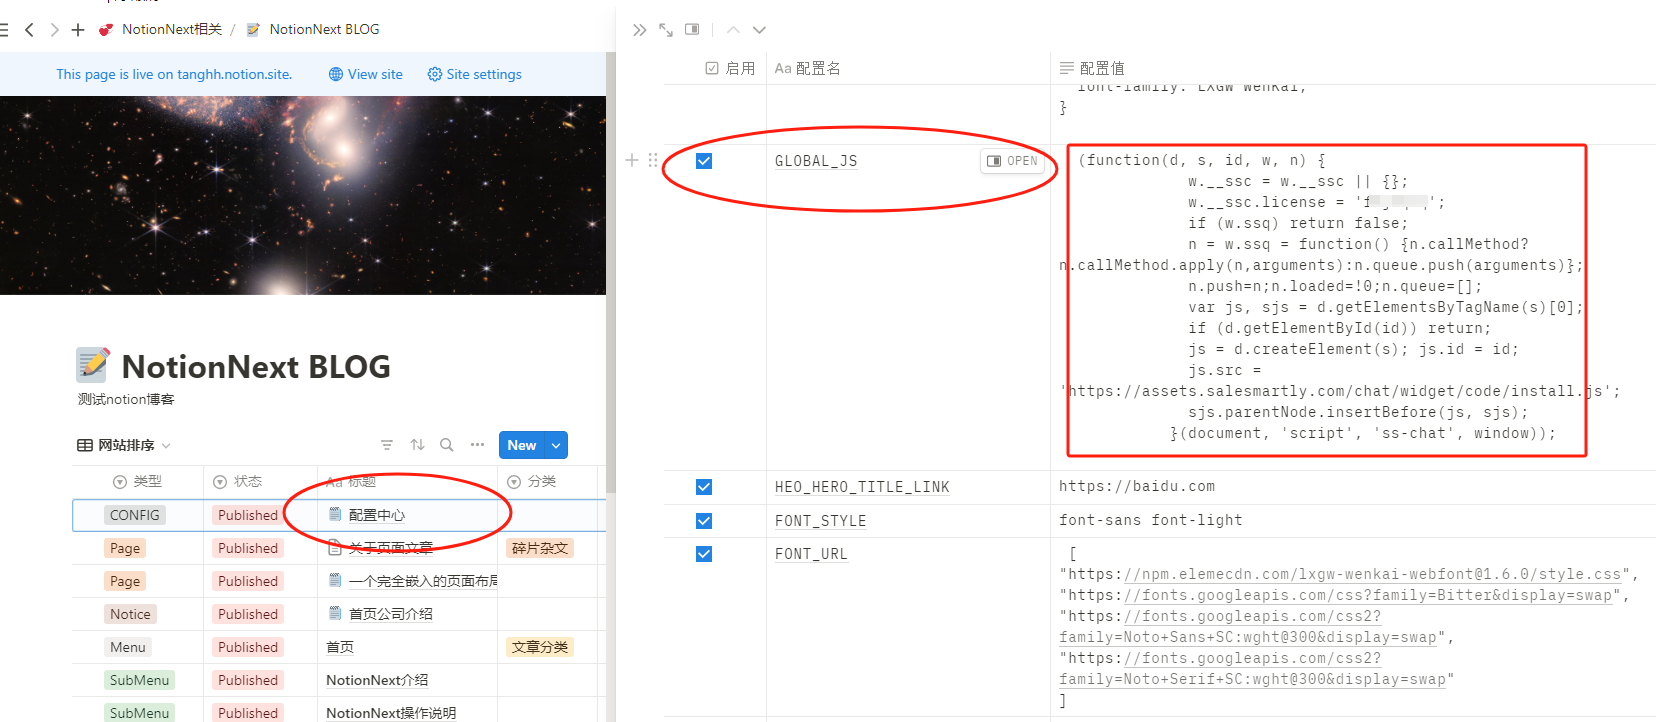
Task: Click the FONT_URL config name
Action: pyautogui.click(x=811, y=554)
